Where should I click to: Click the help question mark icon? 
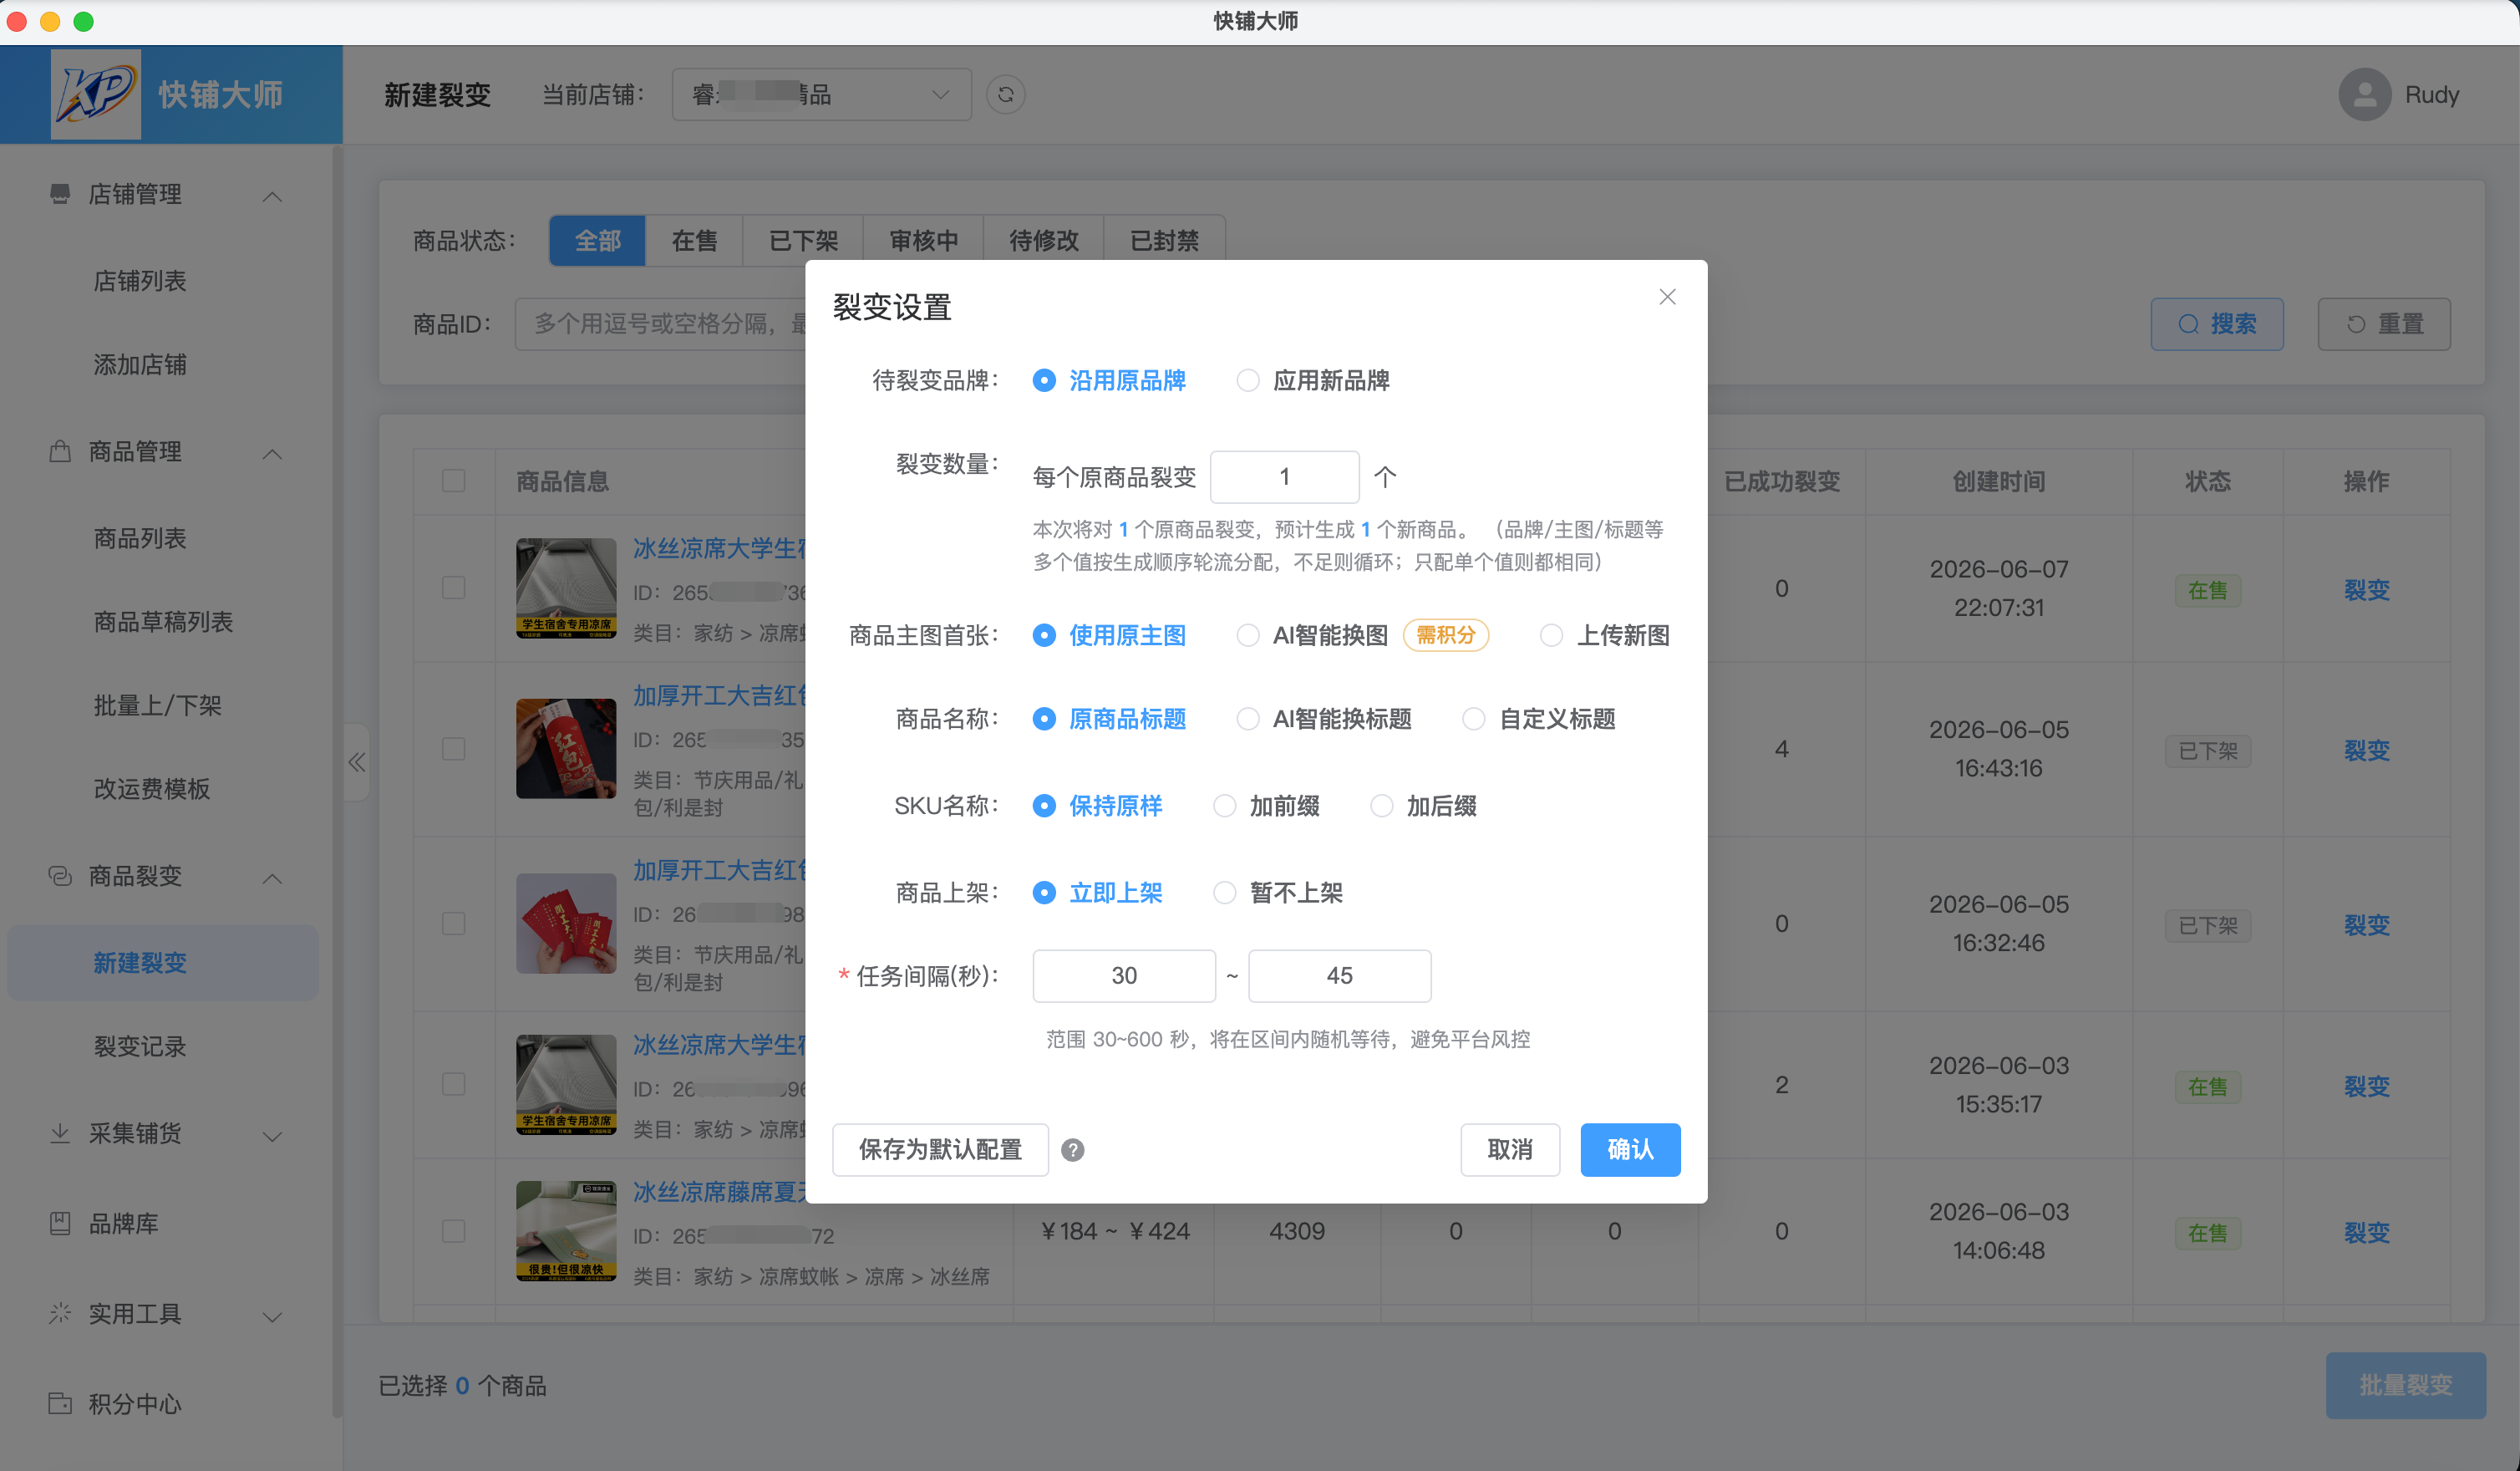pyautogui.click(x=1072, y=1150)
